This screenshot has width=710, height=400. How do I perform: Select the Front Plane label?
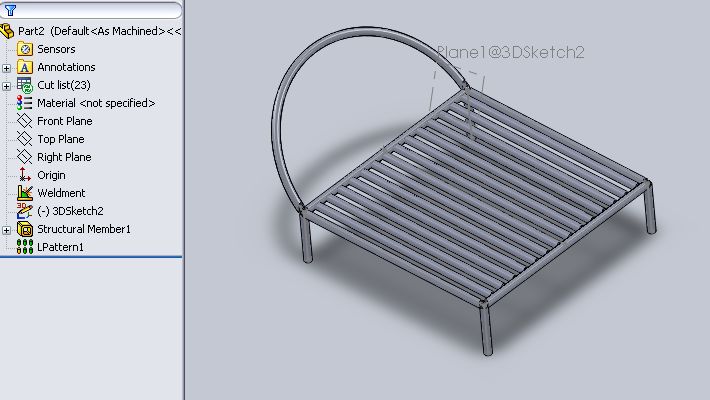(65, 121)
